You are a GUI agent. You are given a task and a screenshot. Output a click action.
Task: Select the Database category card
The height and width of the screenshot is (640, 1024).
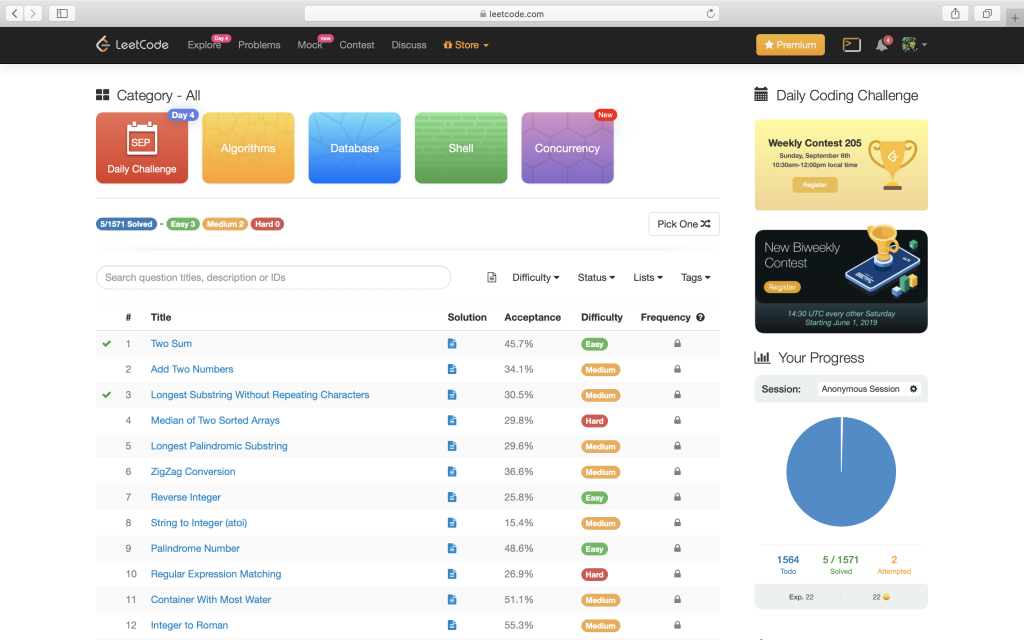click(x=355, y=148)
